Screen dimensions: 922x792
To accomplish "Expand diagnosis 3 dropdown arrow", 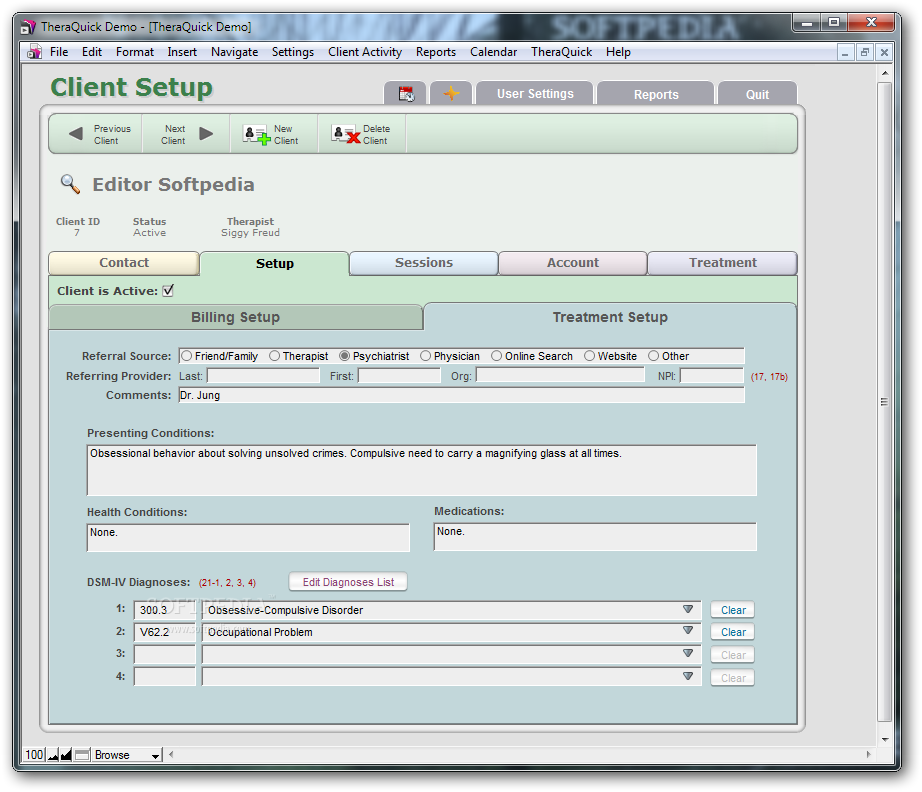I will point(688,653).
